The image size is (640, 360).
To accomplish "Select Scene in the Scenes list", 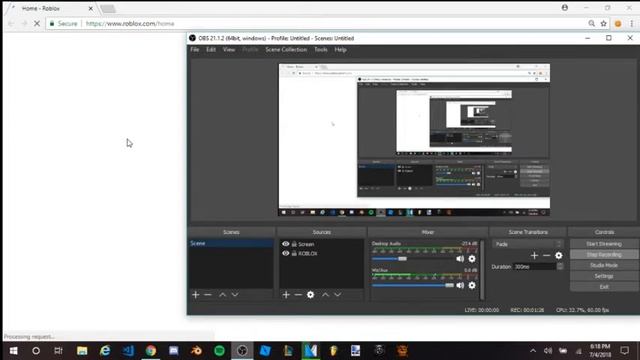I will point(231,243).
